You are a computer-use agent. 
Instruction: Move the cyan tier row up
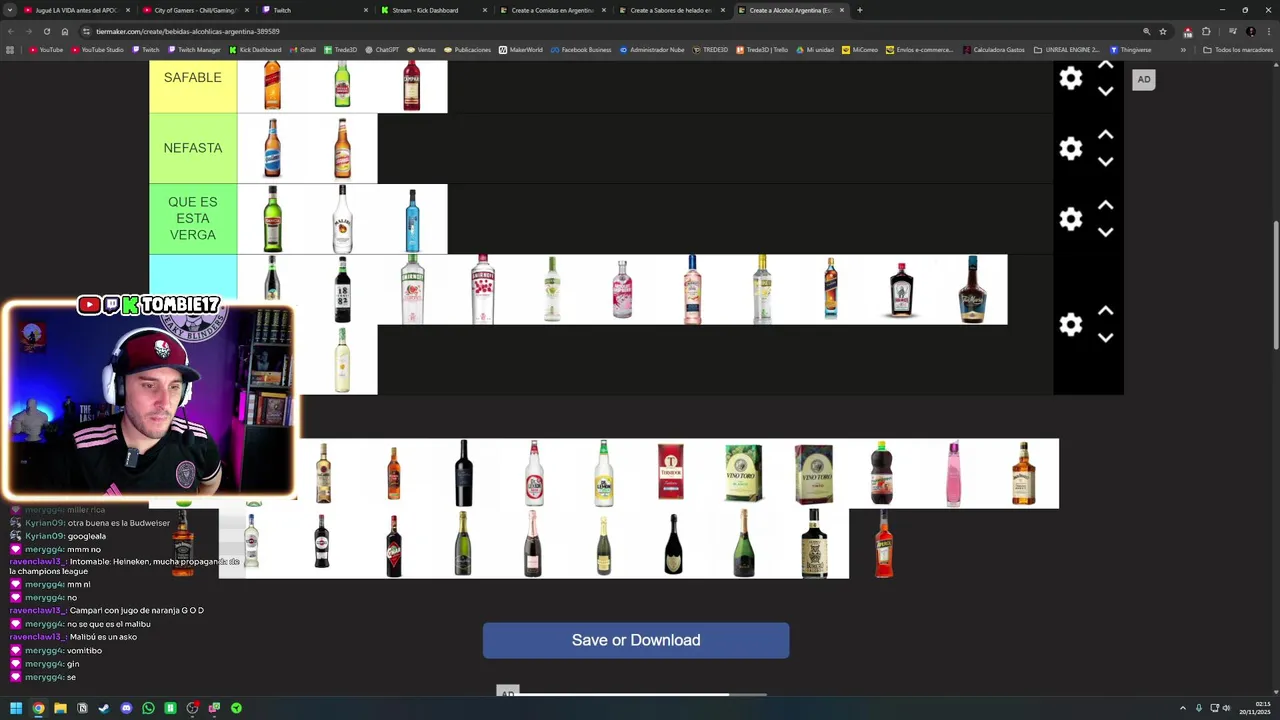coord(1105,311)
